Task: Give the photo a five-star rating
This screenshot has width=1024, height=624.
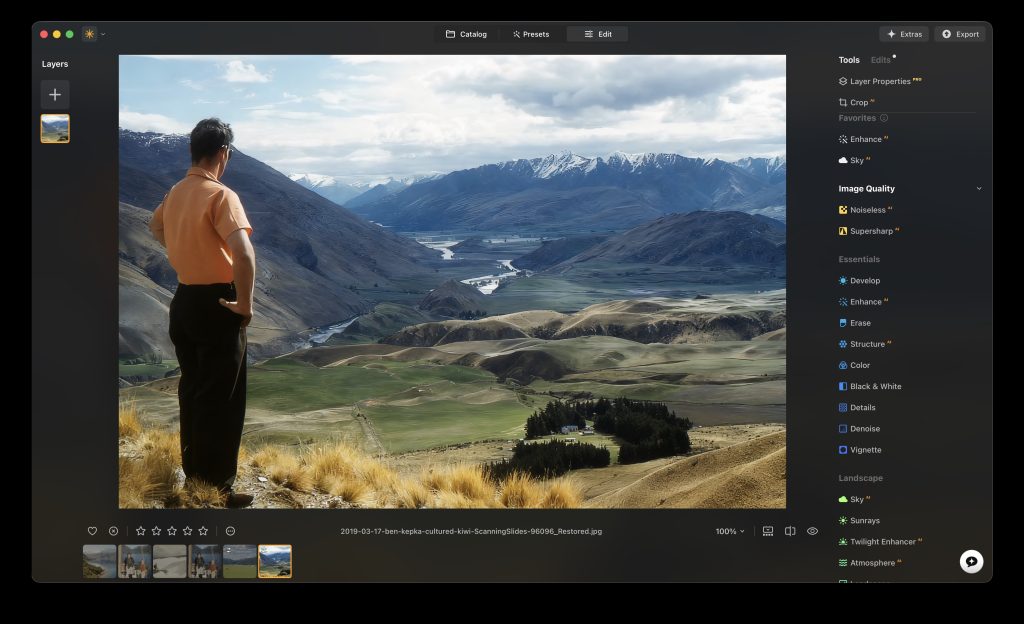Action: (204, 531)
